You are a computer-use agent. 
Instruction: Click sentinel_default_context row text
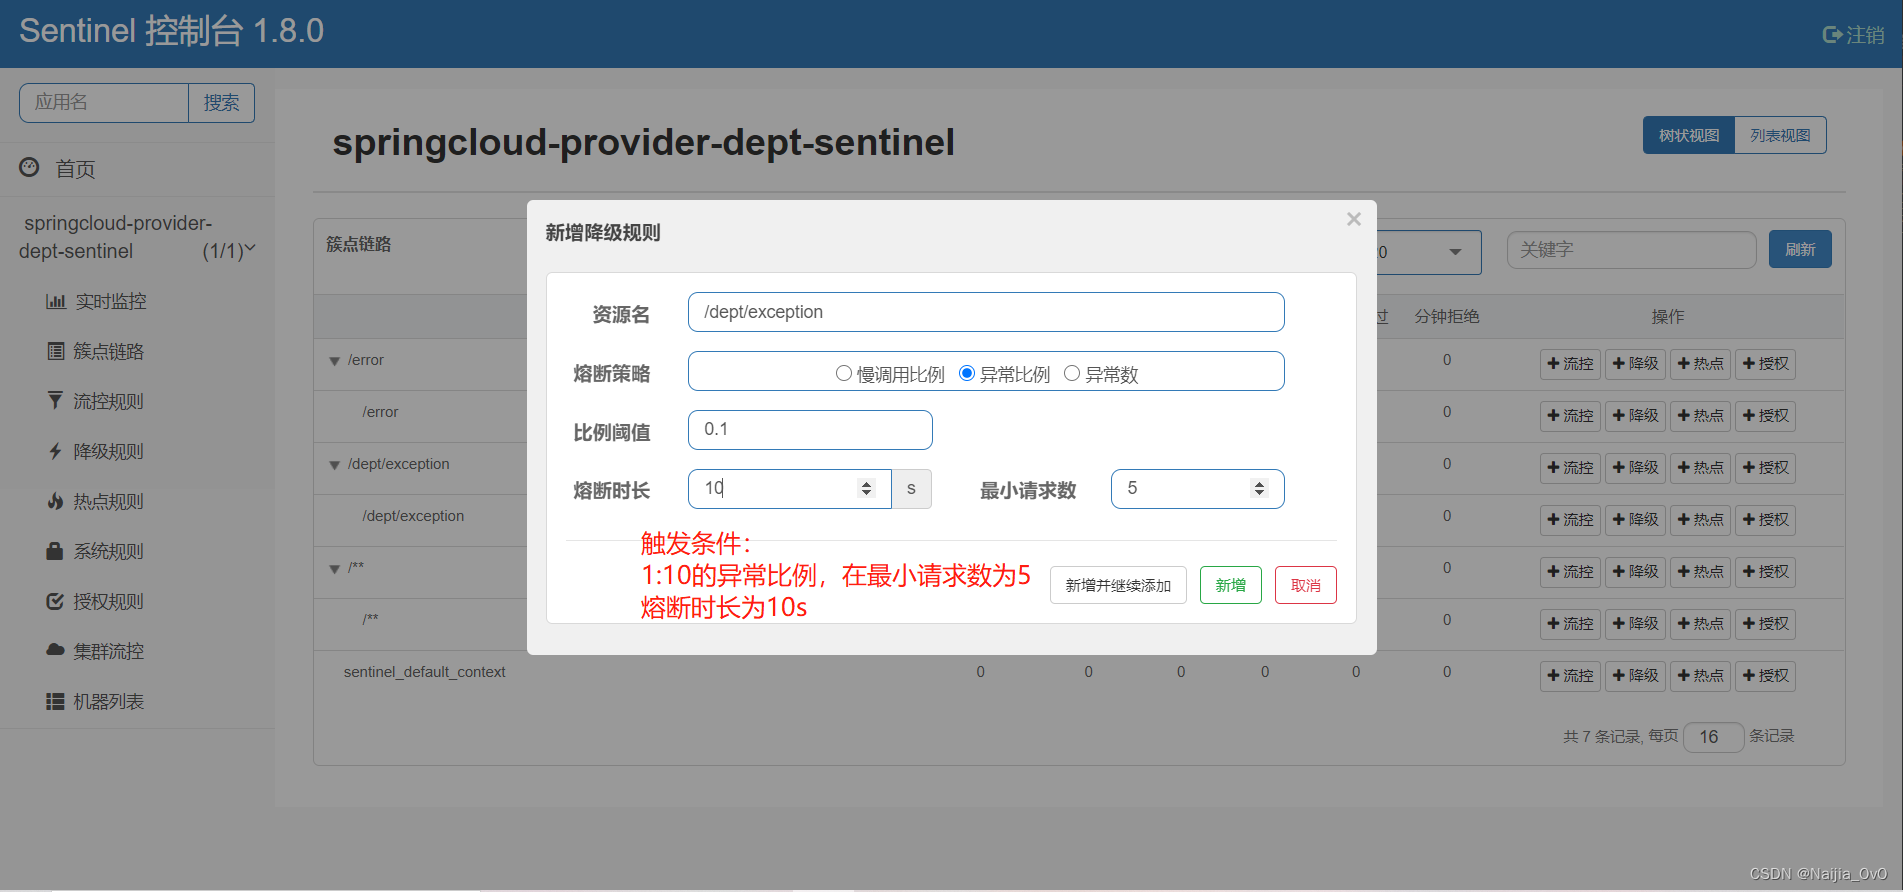pos(424,672)
